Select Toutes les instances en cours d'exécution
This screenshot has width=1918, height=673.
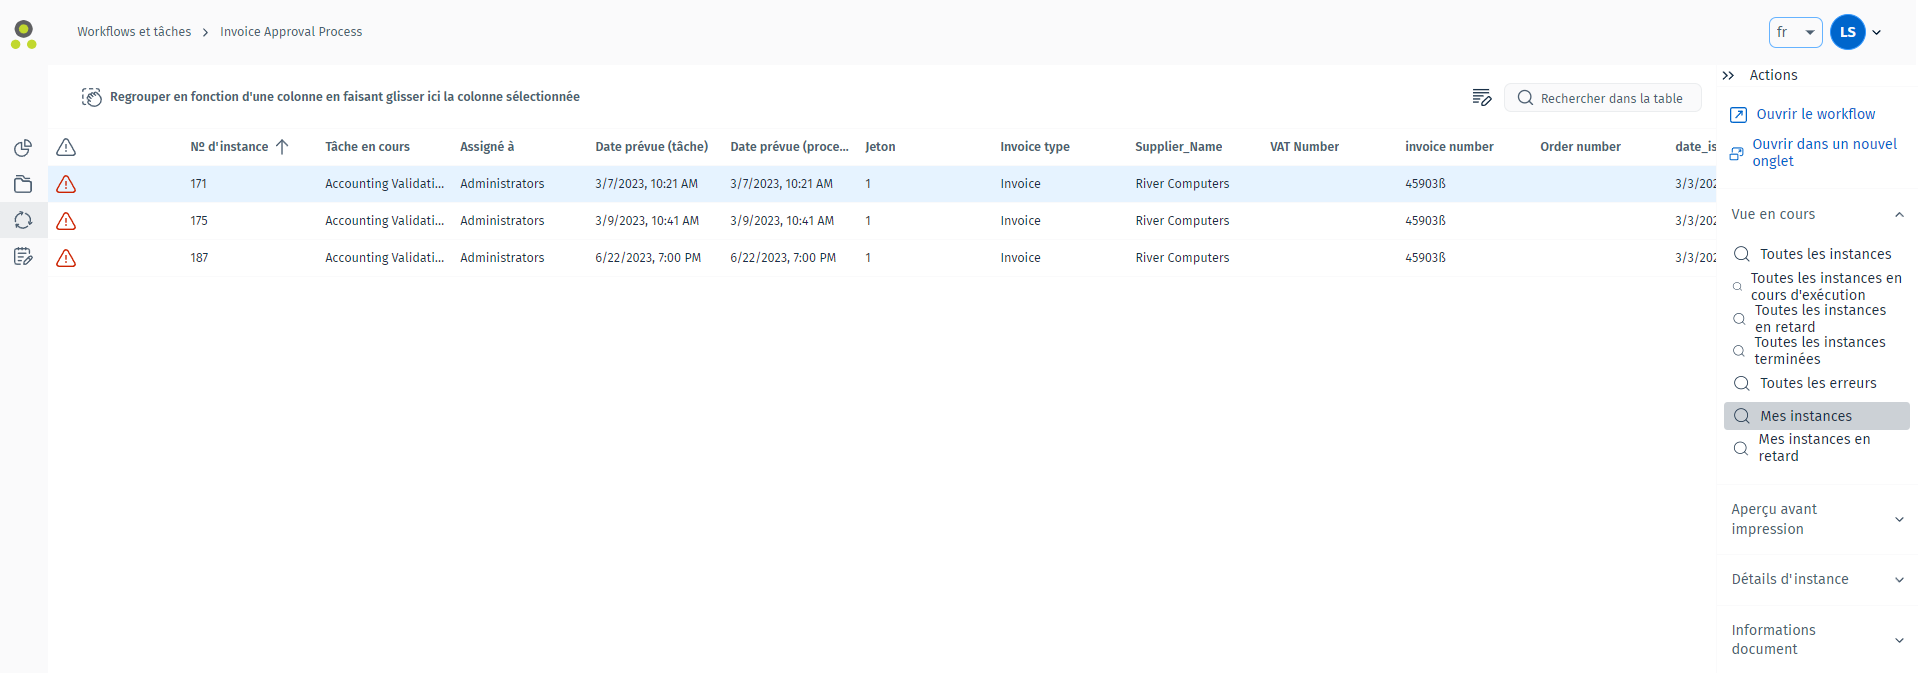tap(1826, 286)
